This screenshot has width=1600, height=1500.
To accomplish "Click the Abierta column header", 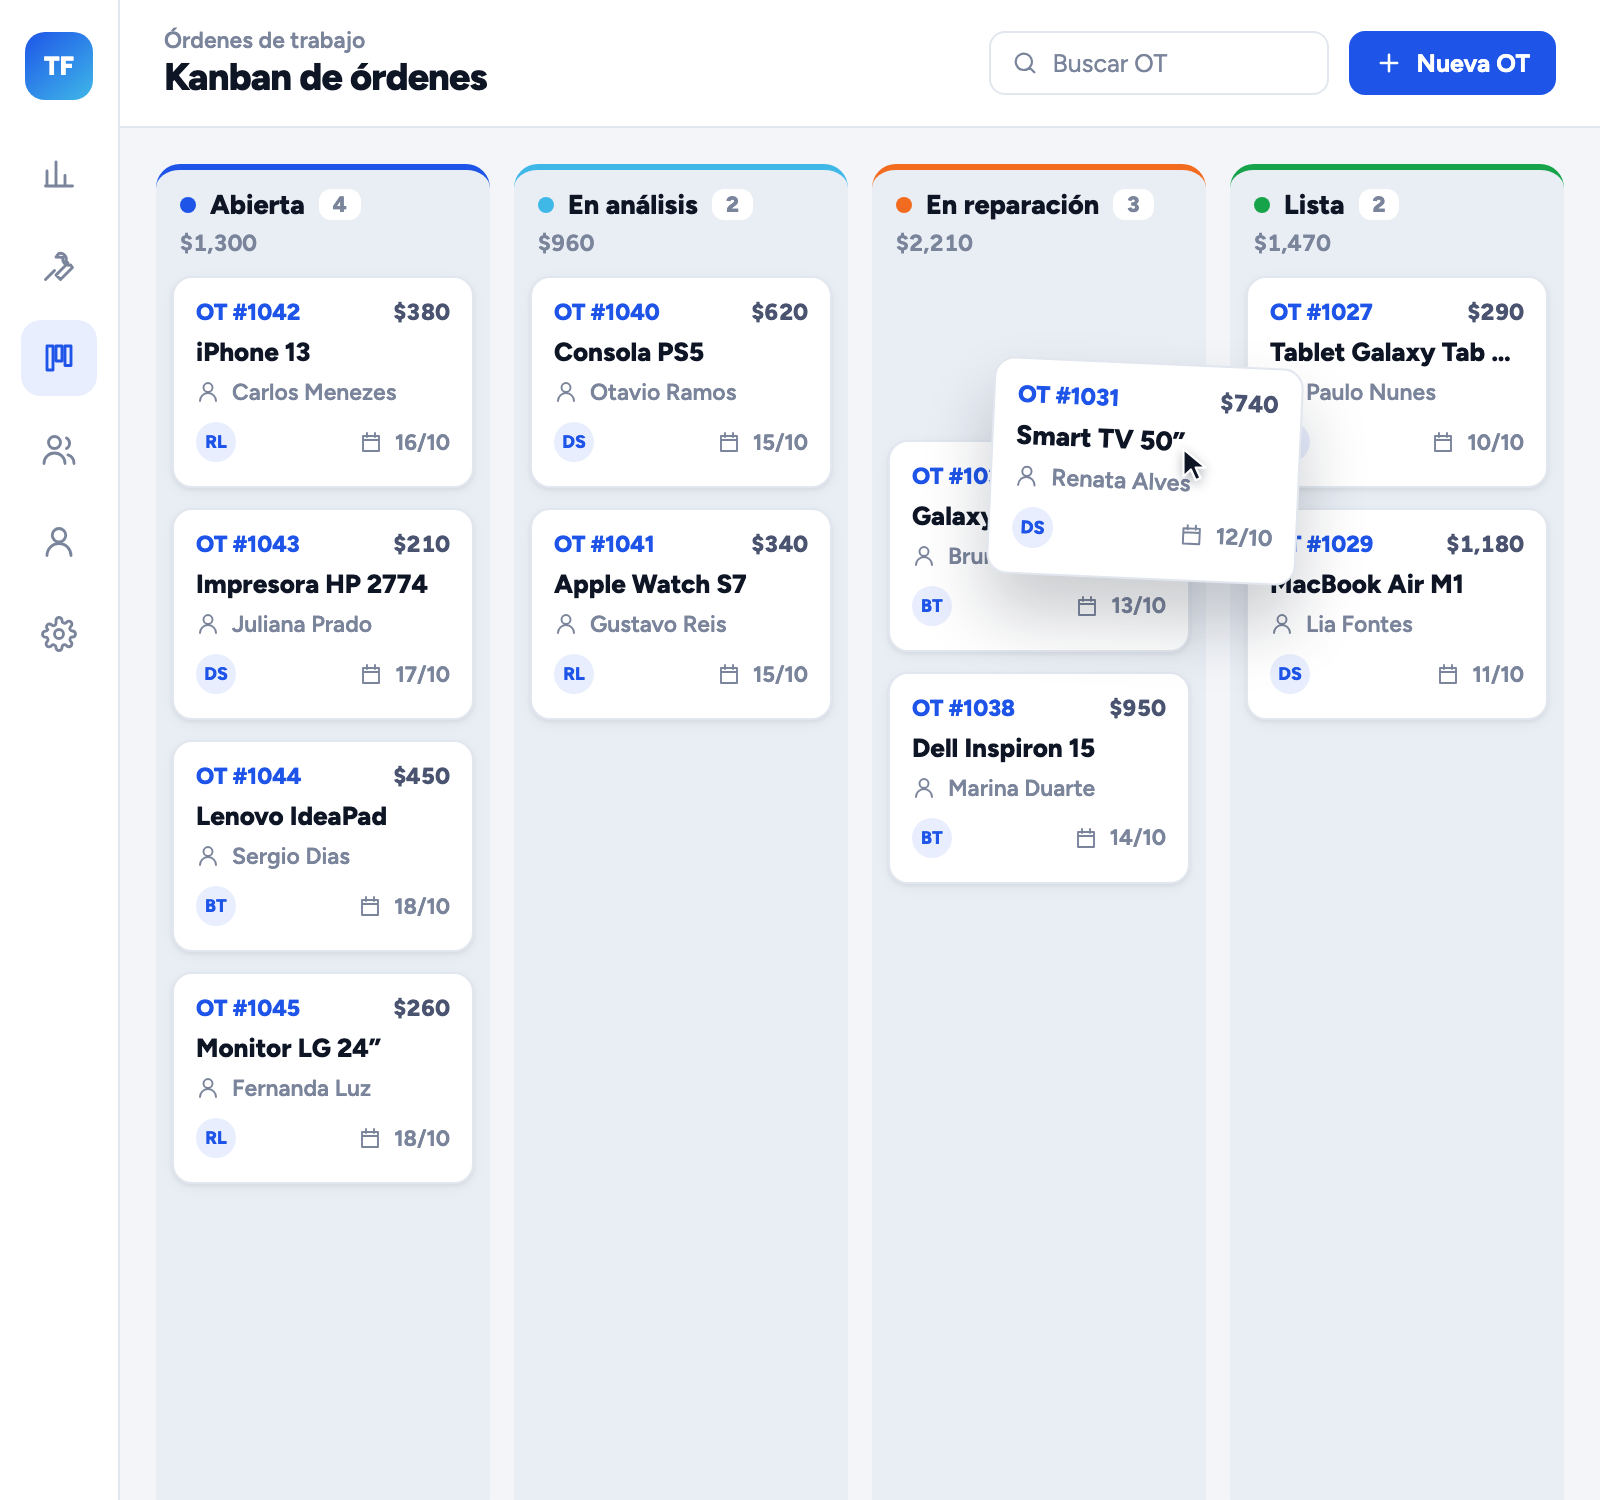I will click(x=257, y=205).
